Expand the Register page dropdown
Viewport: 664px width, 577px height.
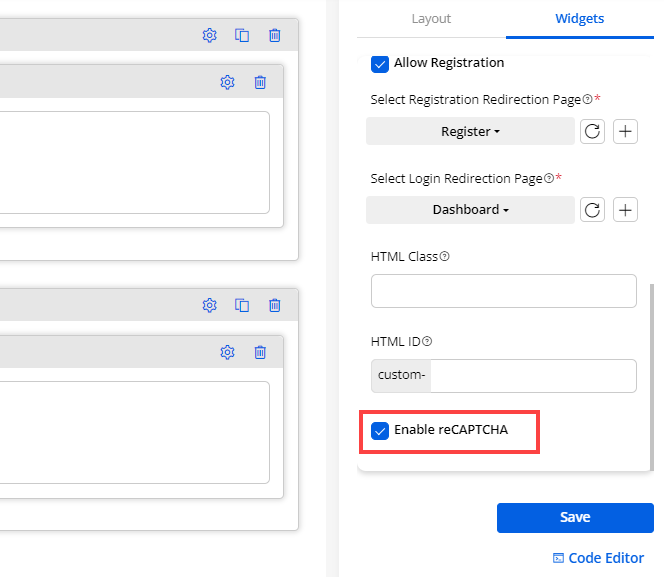click(470, 131)
